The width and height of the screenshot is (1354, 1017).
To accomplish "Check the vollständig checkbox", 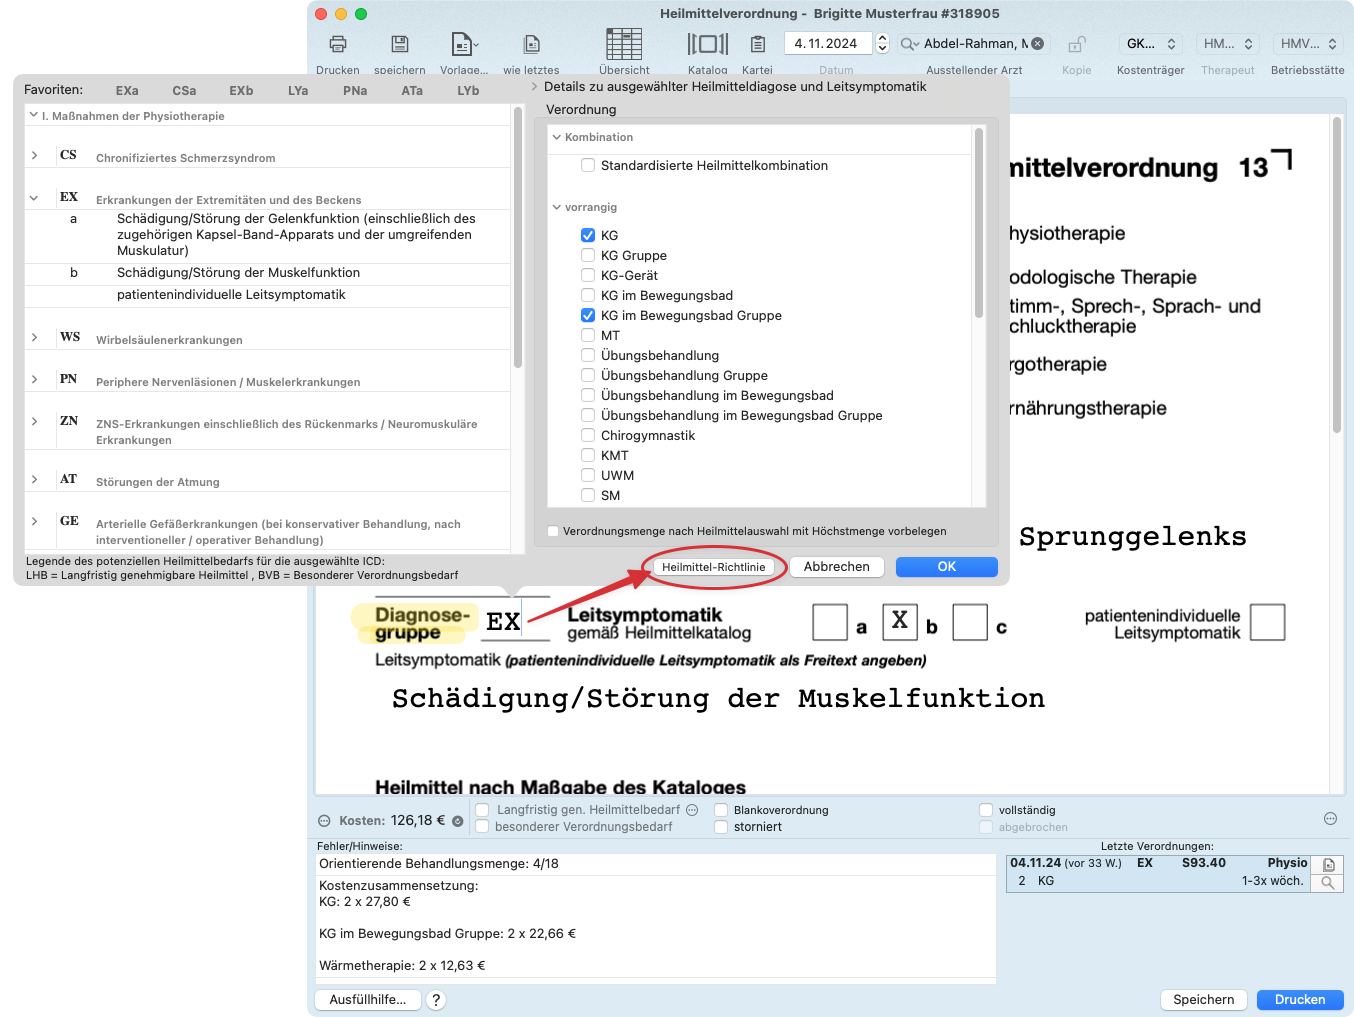I will point(986,810).
